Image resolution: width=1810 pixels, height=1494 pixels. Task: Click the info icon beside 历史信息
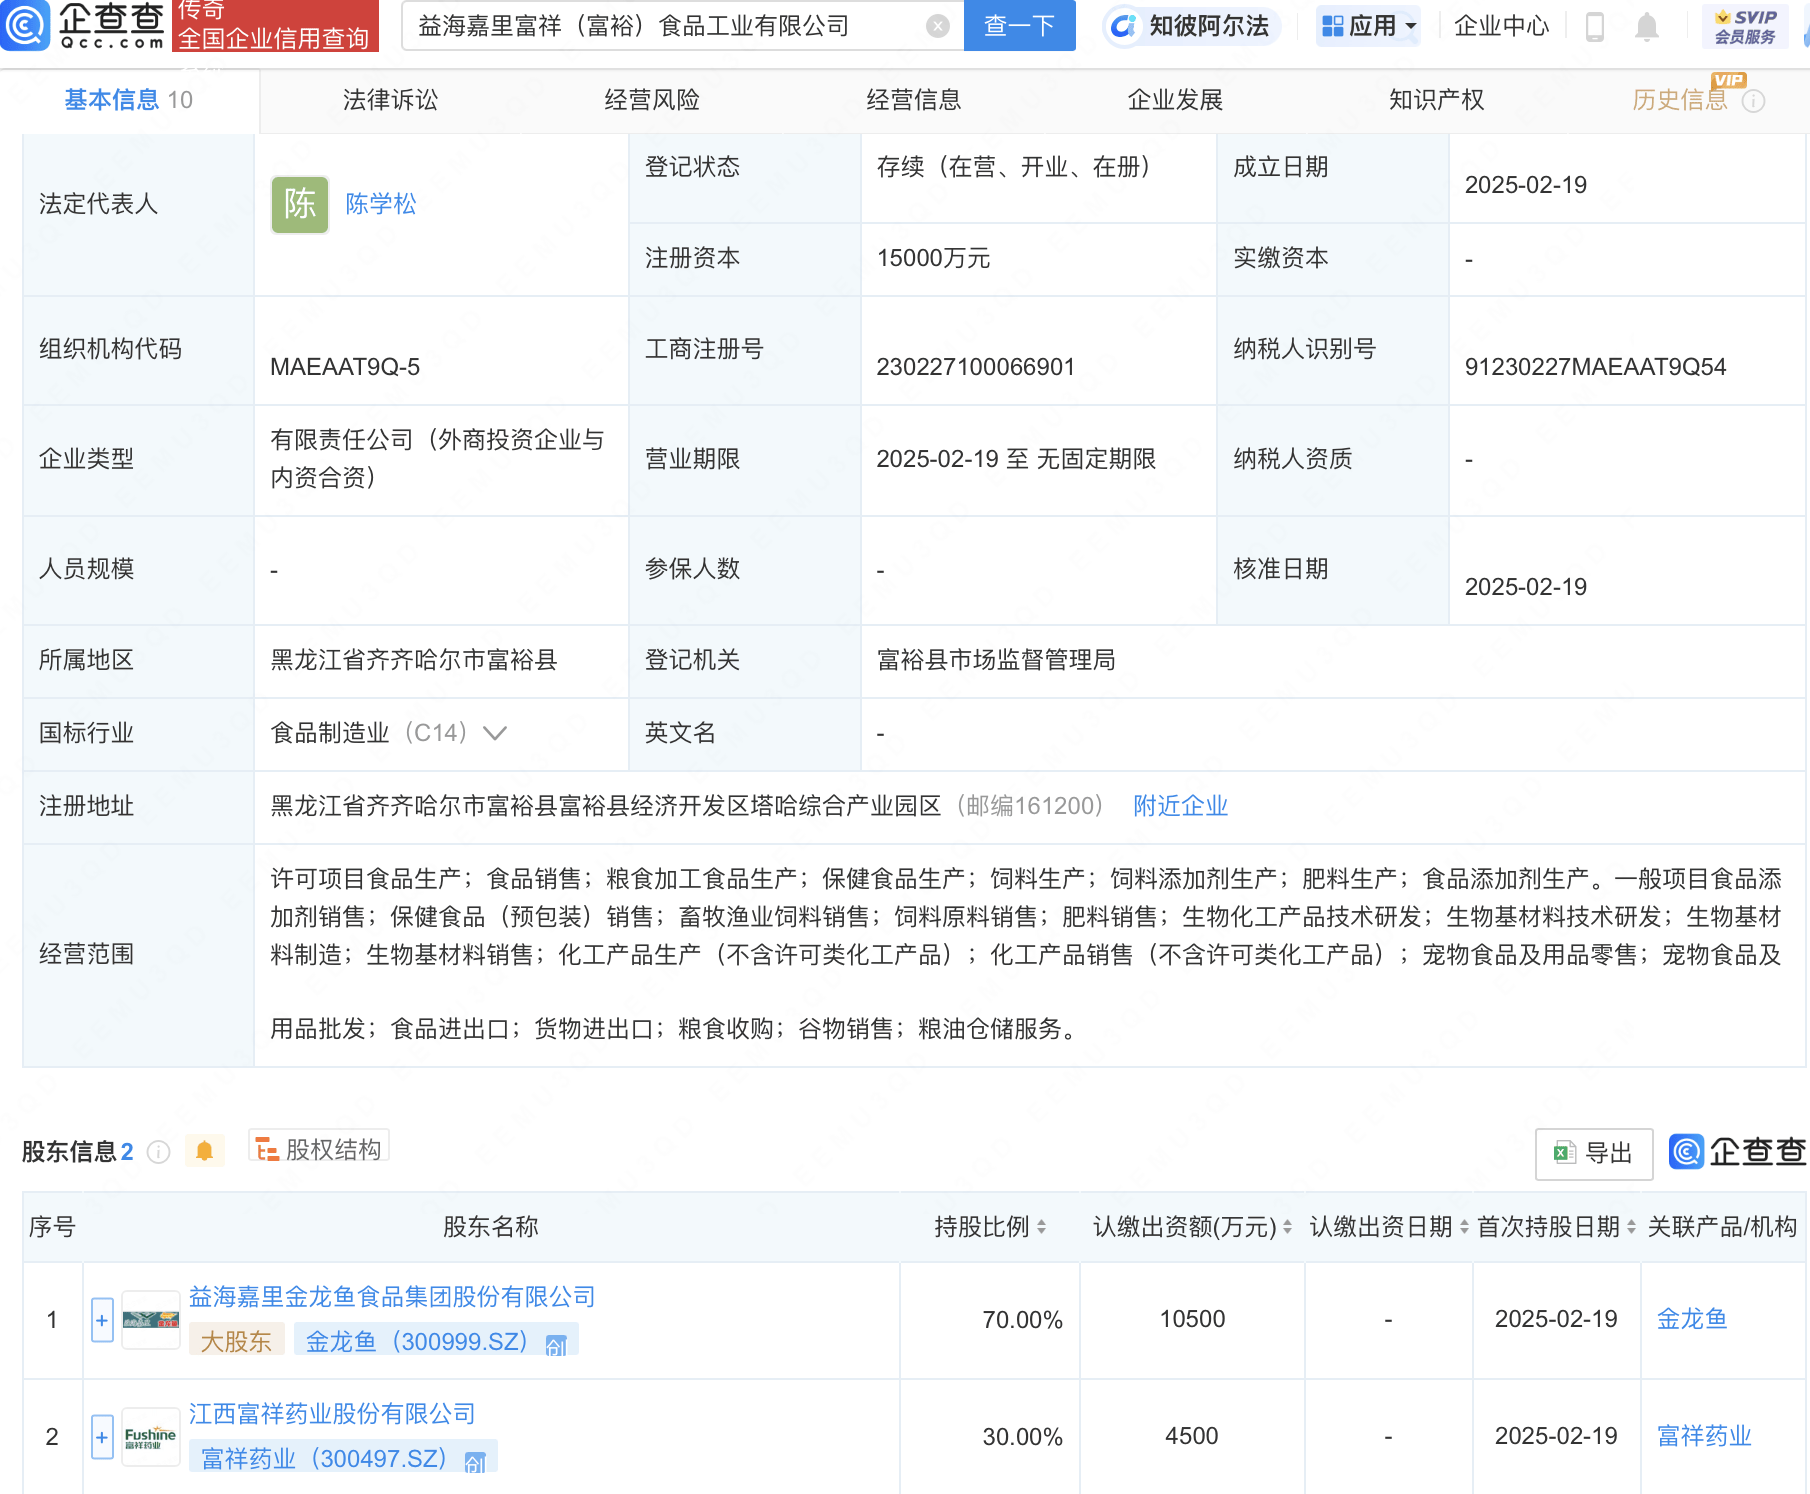(x=1753, y=101)
